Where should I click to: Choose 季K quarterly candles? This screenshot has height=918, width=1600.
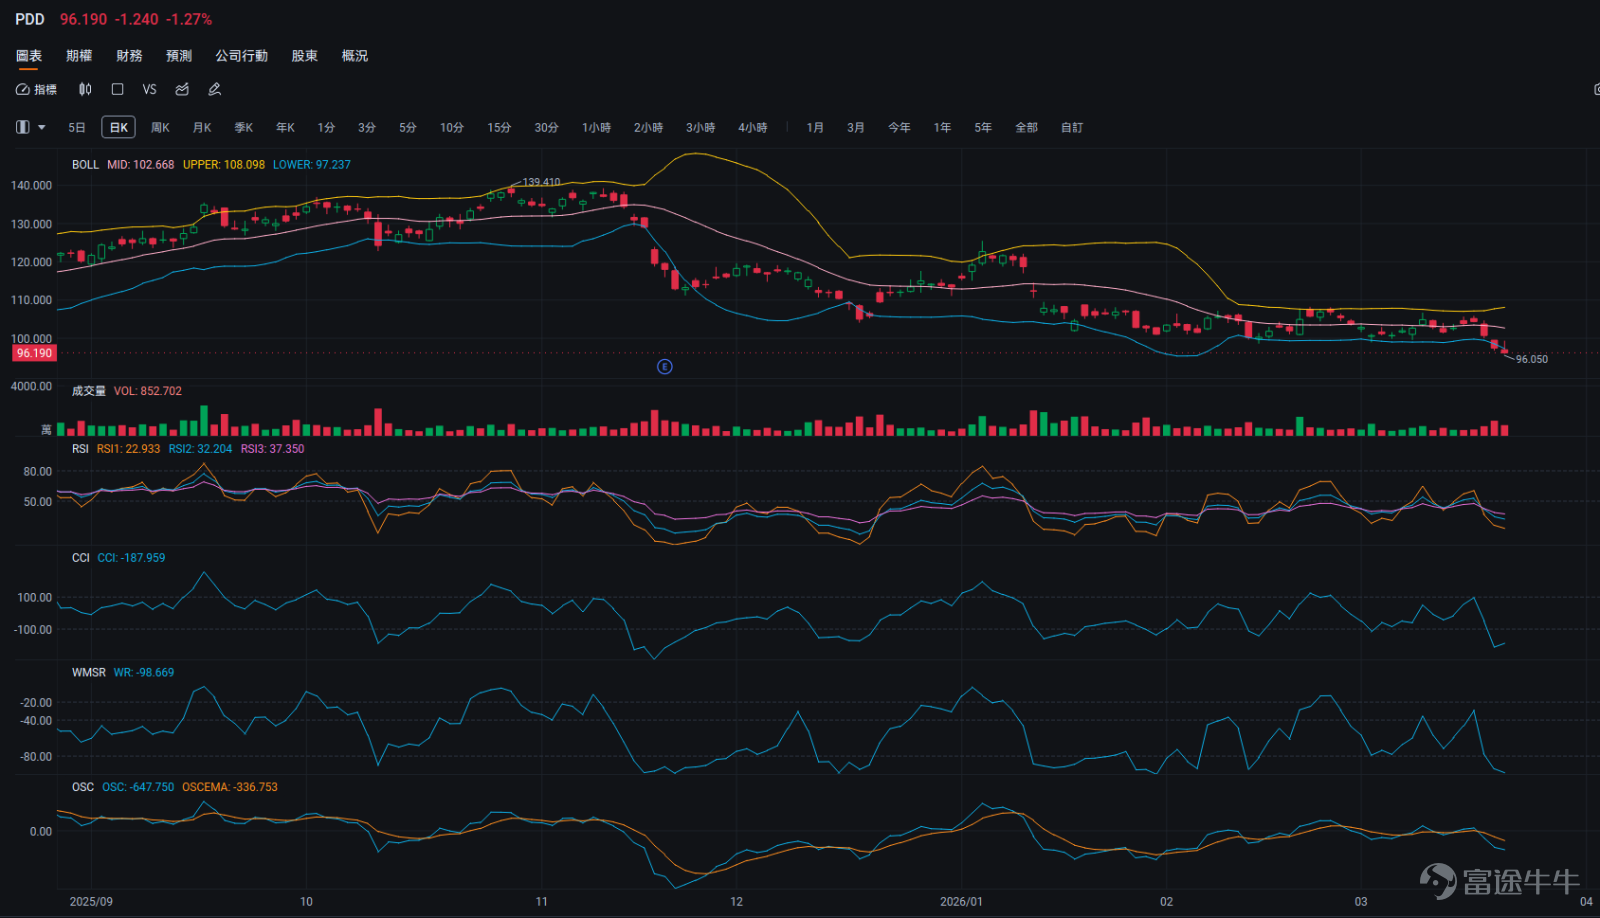coord(243,128)
